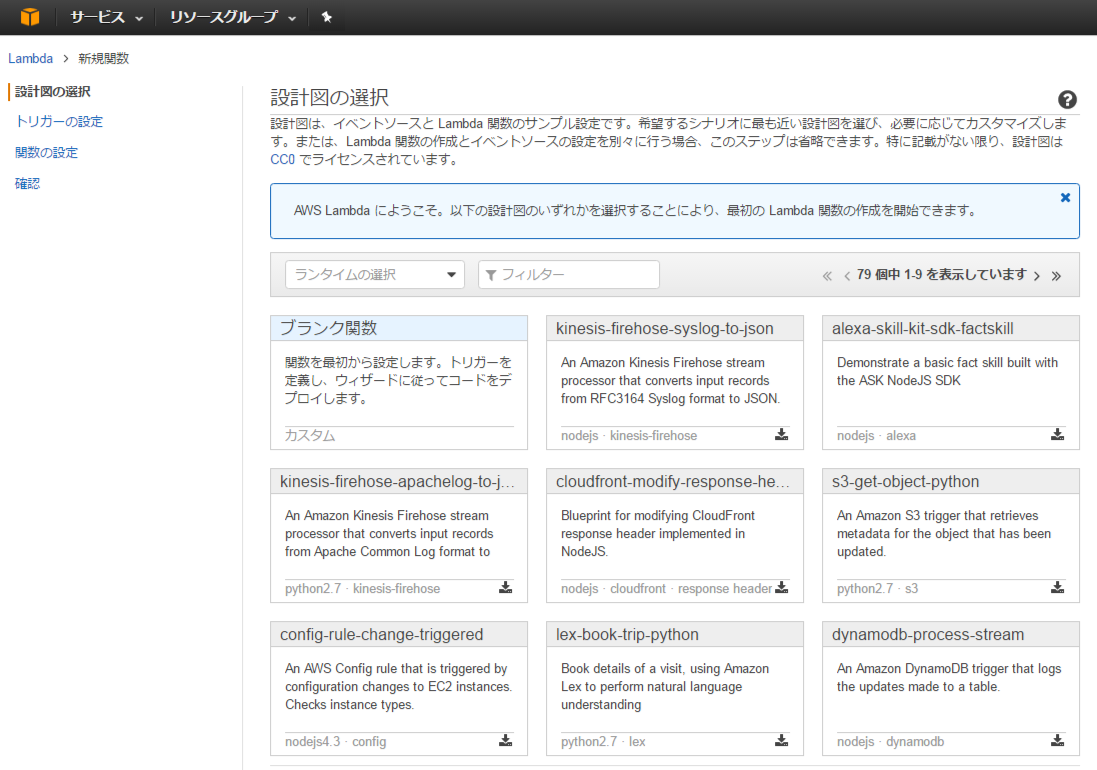Dismiss the AWS Lambda welcome banner
This screenshot has height=770, width=1097.
[1065, 198]
